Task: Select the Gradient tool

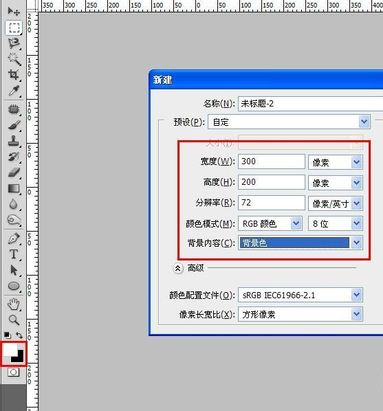Action: click(14, 189)
